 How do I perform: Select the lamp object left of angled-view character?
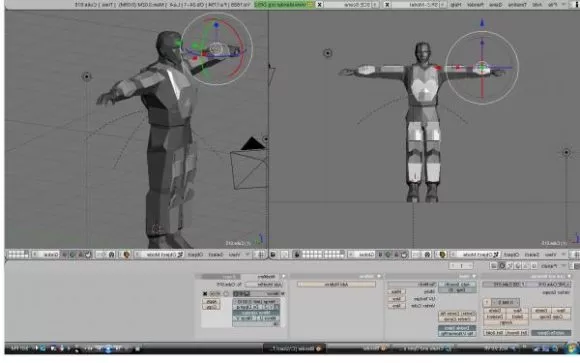click(87, 77)
